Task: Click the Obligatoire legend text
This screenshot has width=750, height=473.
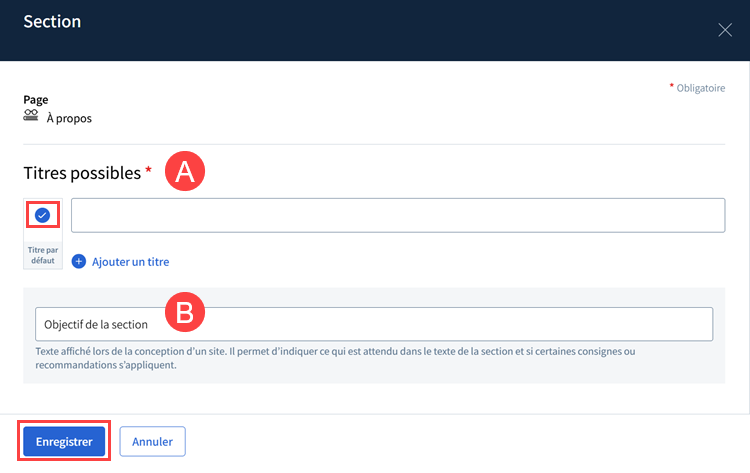Action: pos(701,88)
